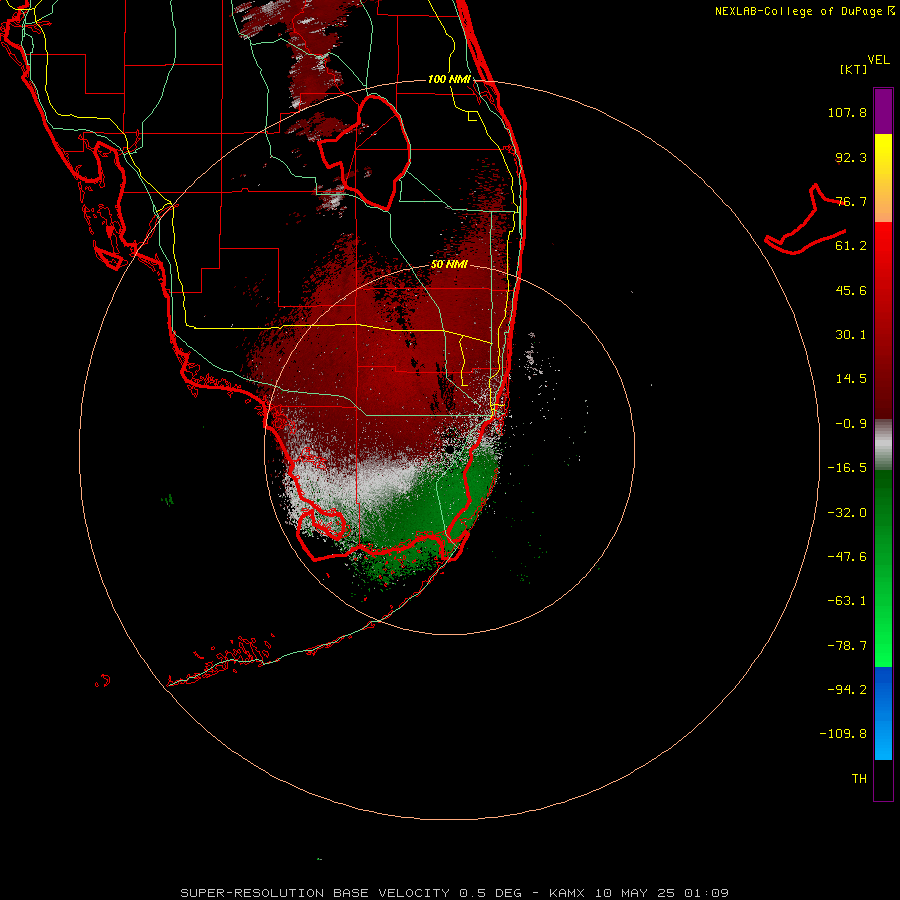Click the TH label under the scale
This screenshot has width=900, height=900.
click(x=859, y=779)
